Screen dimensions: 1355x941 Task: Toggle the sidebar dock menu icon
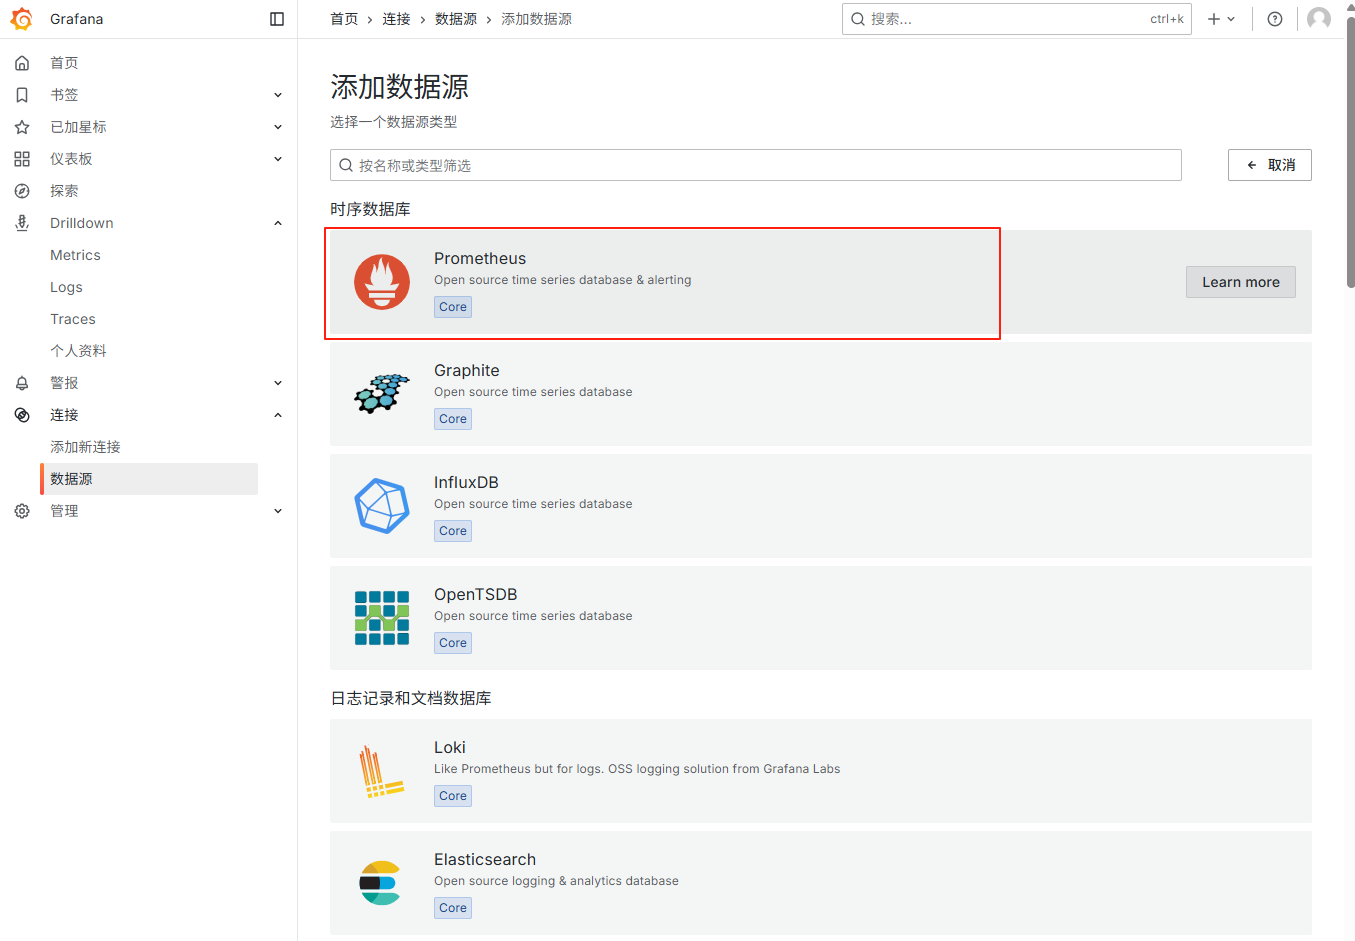pyautogui.click(x=277, y=19)
